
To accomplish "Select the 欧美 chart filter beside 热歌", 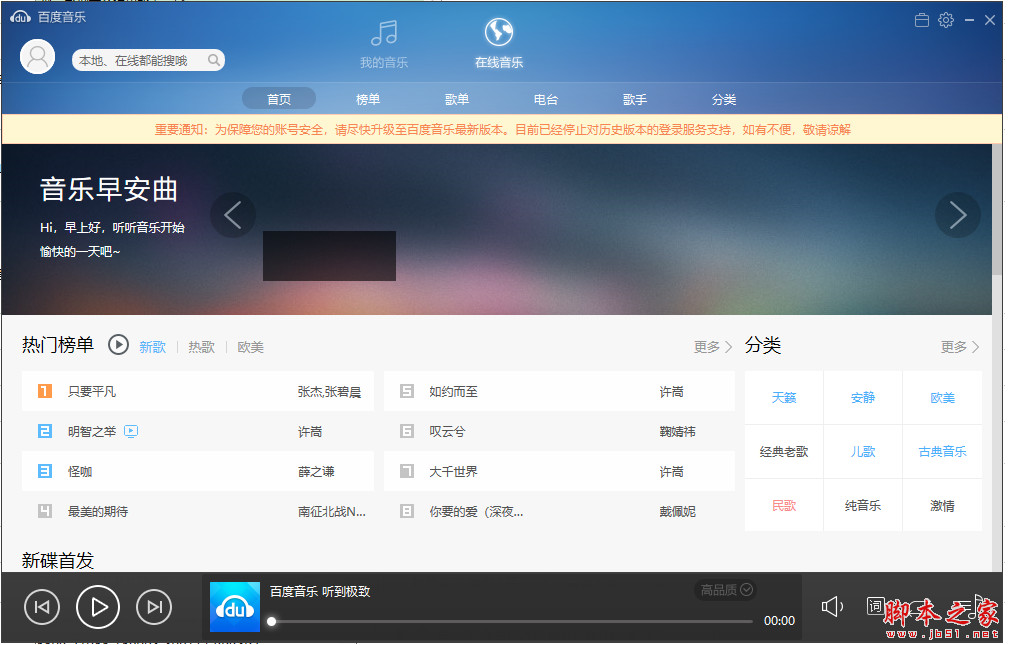I will coord(251,347).
